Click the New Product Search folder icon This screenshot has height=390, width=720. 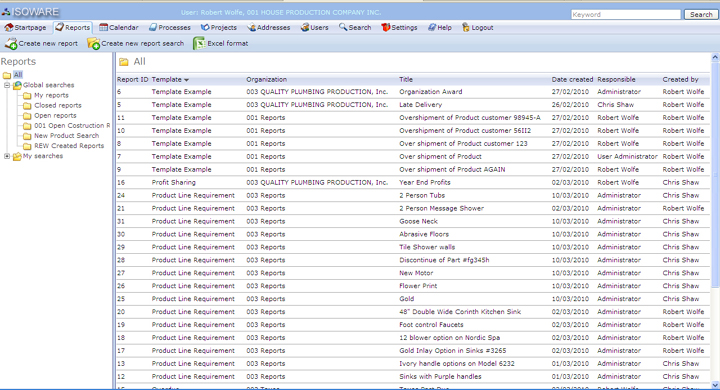pos(27,136)
